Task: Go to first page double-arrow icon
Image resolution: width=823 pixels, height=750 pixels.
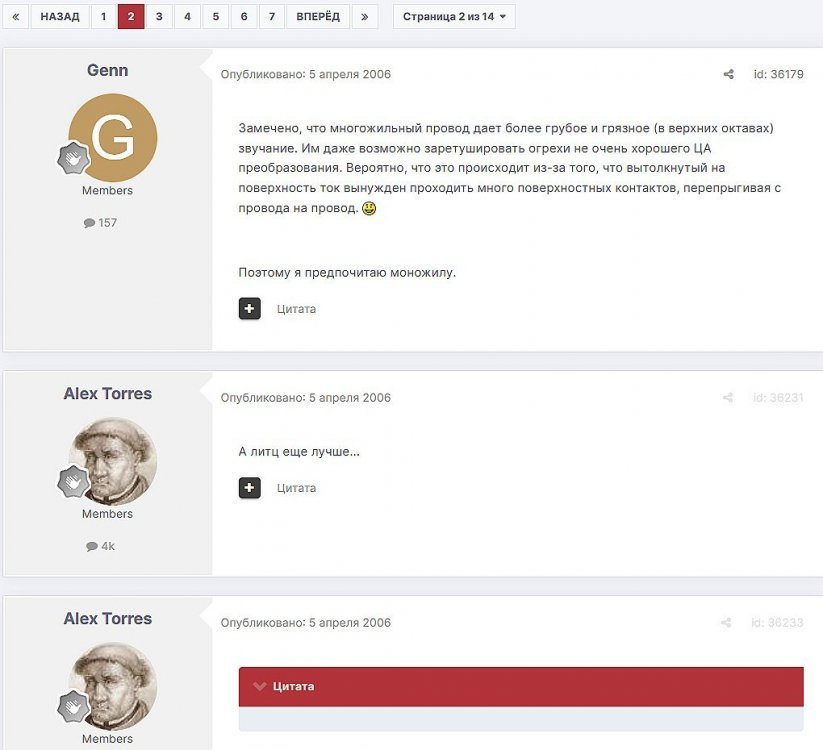Action: click(14, 17)
